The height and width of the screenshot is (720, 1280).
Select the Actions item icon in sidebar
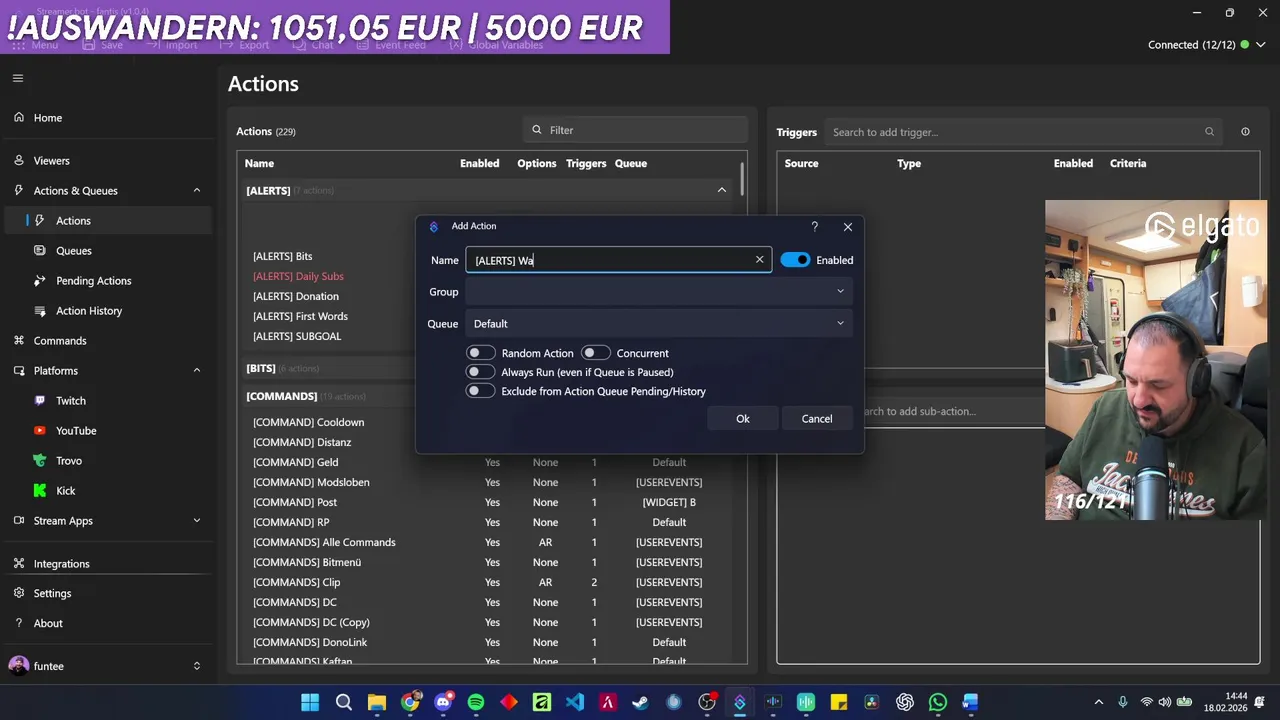(39, 220)
